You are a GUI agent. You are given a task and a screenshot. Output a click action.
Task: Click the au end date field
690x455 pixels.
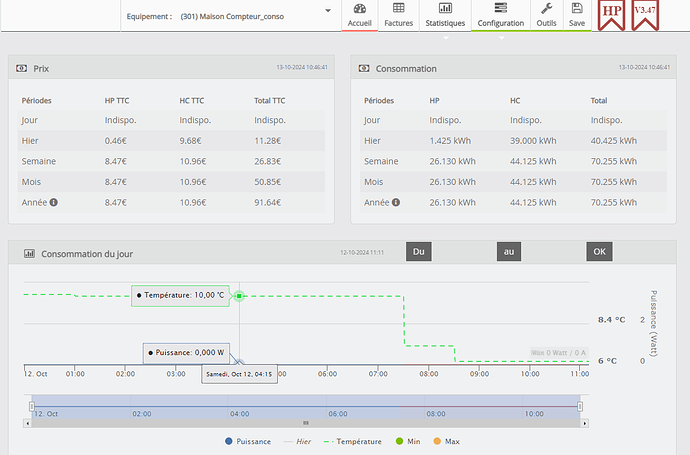pyautogui.click(x=509, y=252)
